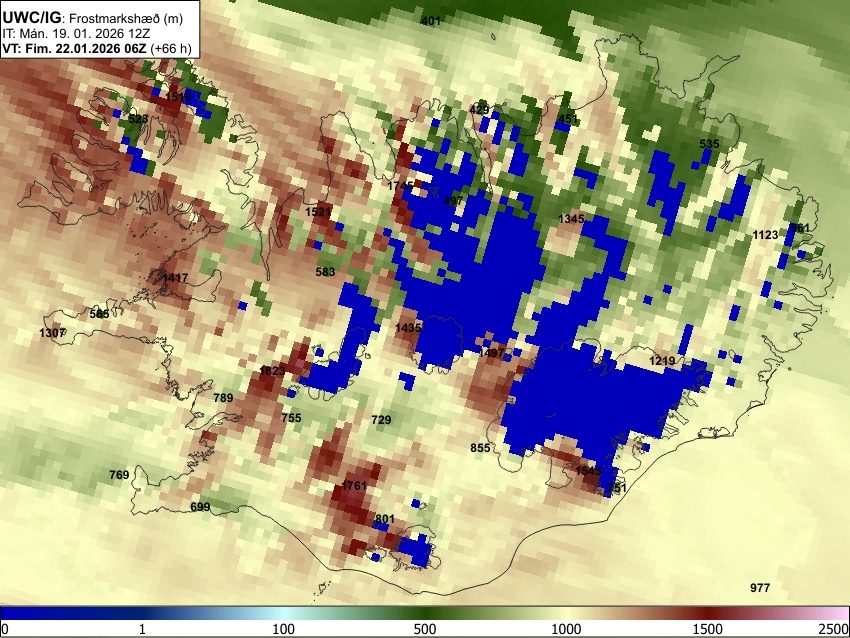Image resolution: width=850 pixels, height=638 pixels.
Task: Click the map value "1497"
Action: point(492,353)
